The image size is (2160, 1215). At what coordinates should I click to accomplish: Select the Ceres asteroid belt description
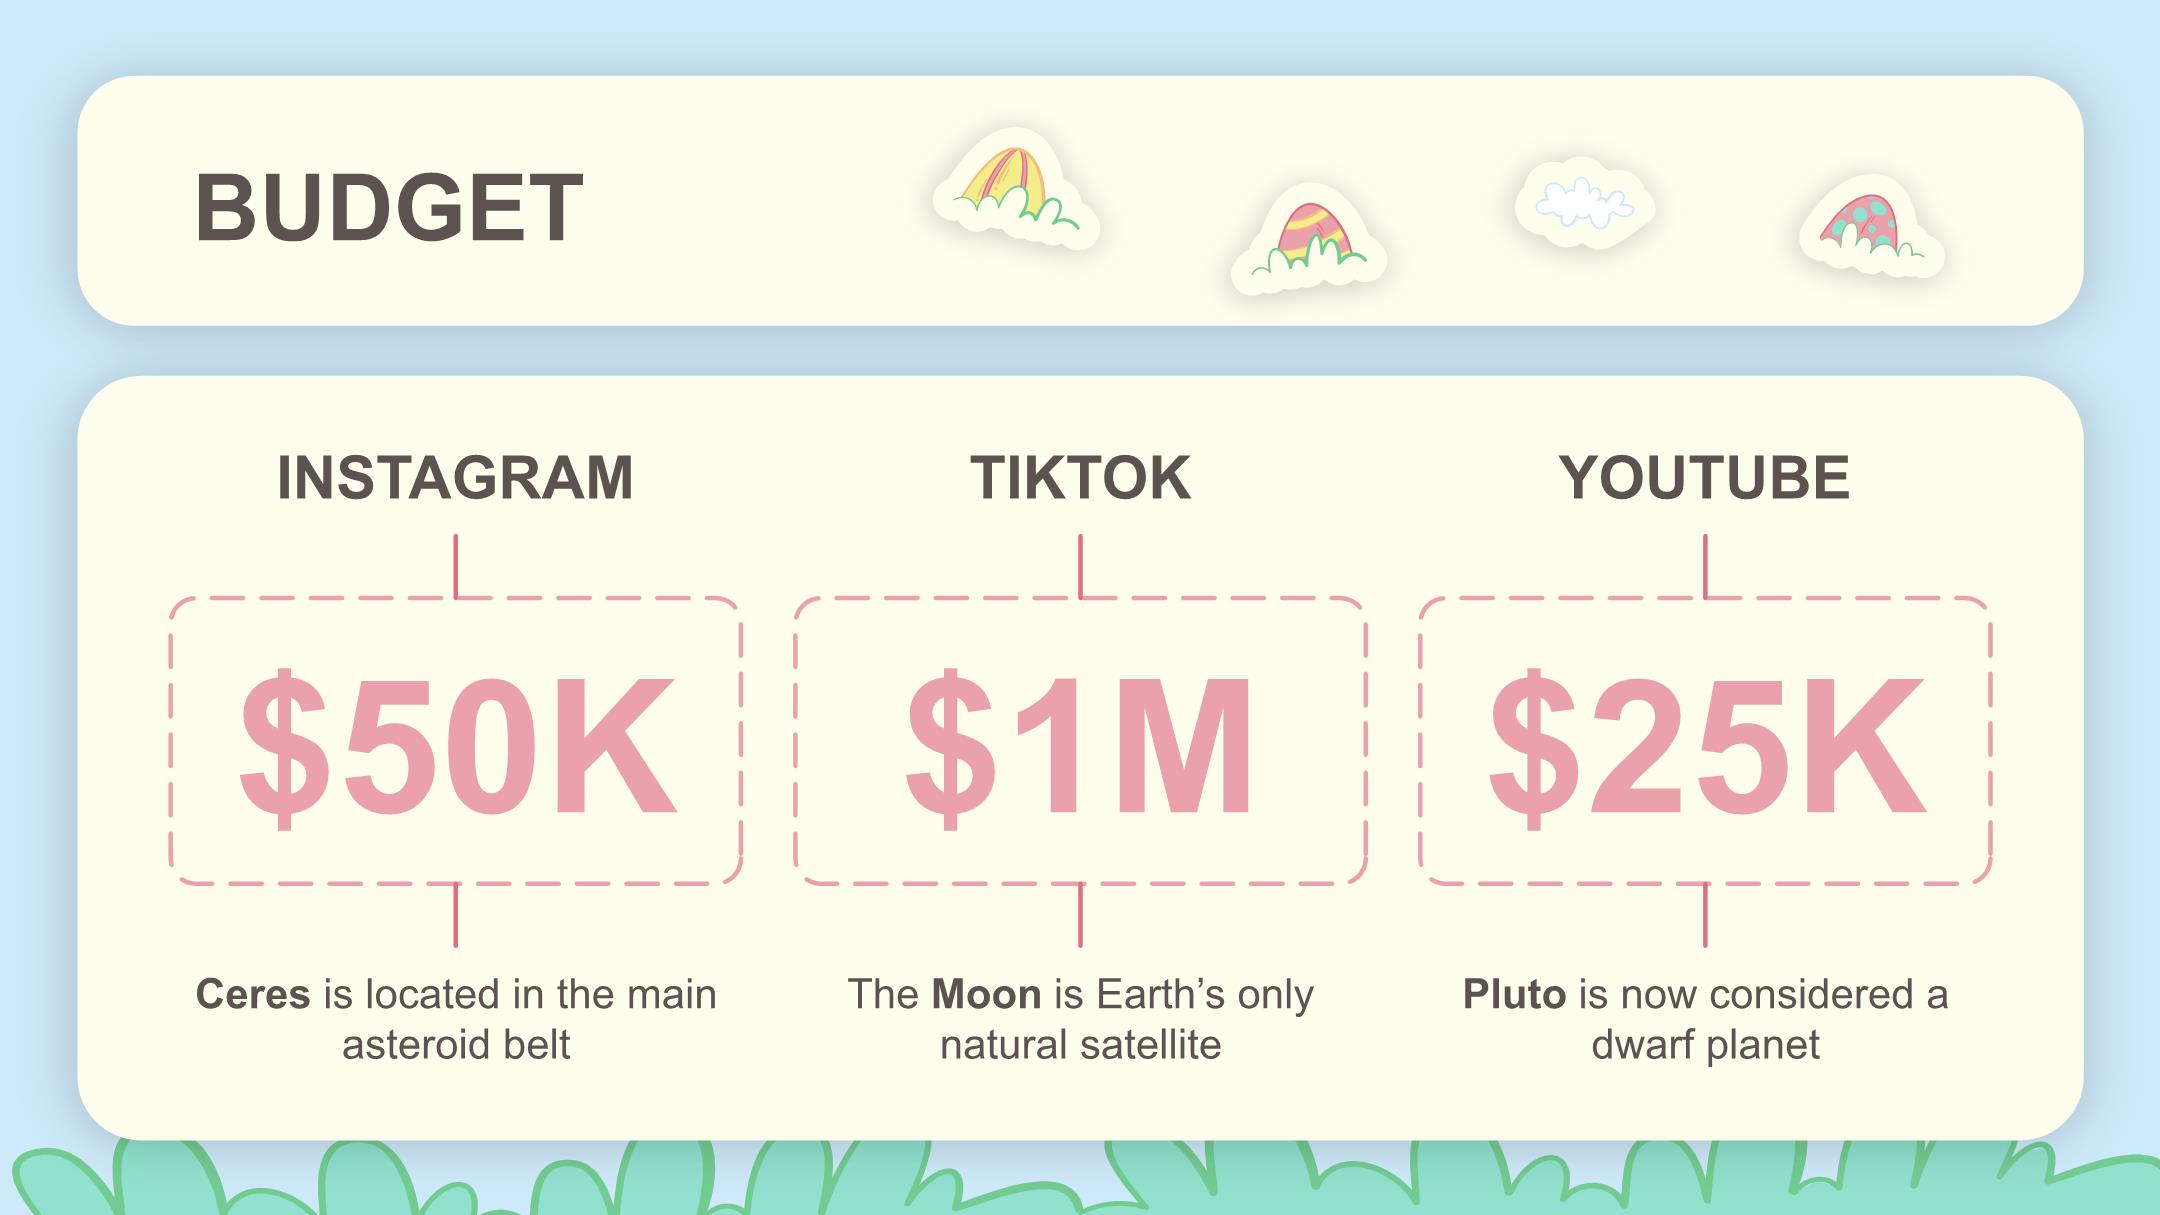click(x=456, y=1019)
